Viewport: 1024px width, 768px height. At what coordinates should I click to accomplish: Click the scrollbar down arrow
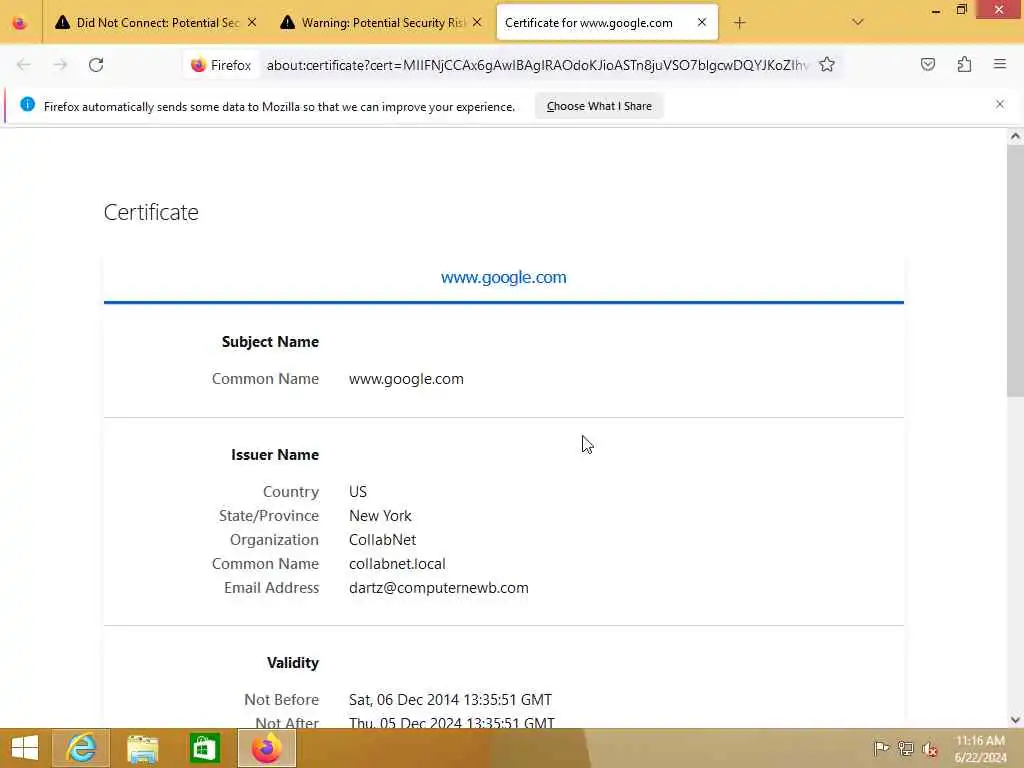coord(1015,720)
